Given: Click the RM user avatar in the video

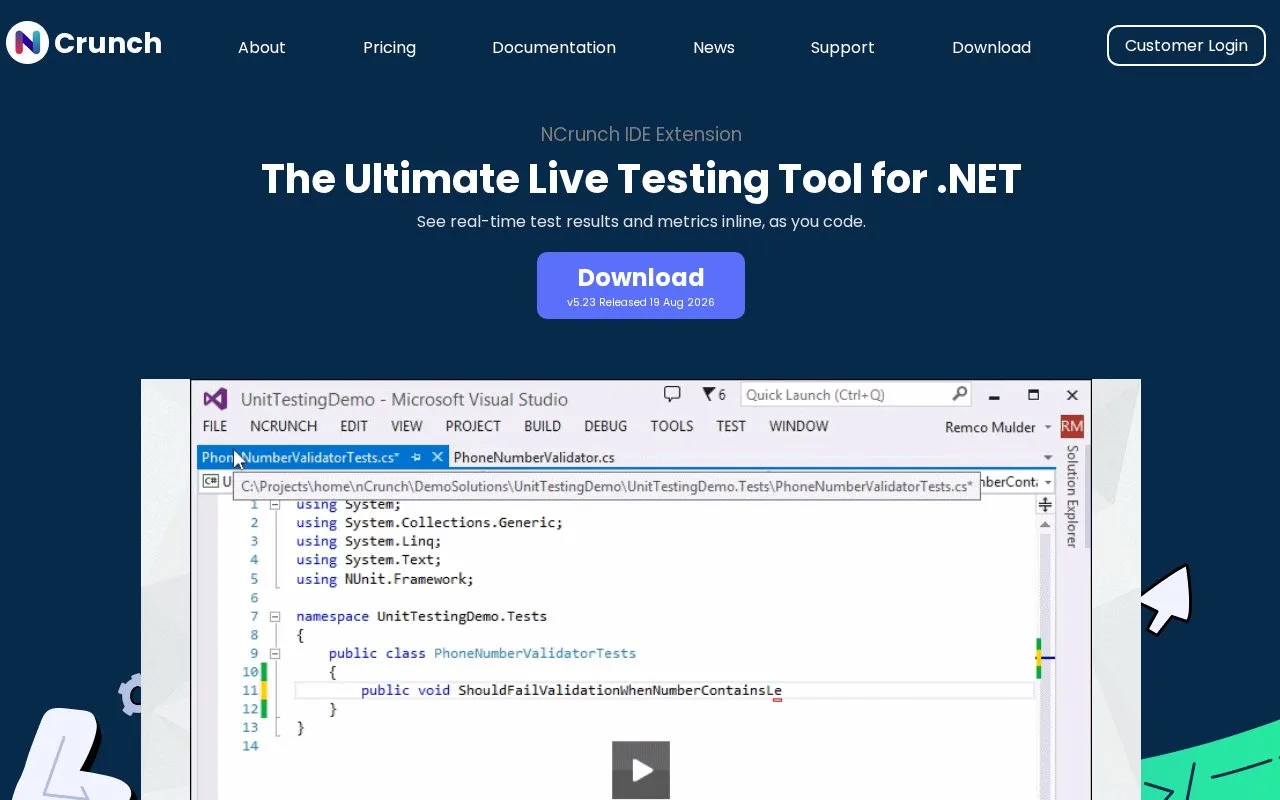Looking at the screenshot, I should 1072,427.
